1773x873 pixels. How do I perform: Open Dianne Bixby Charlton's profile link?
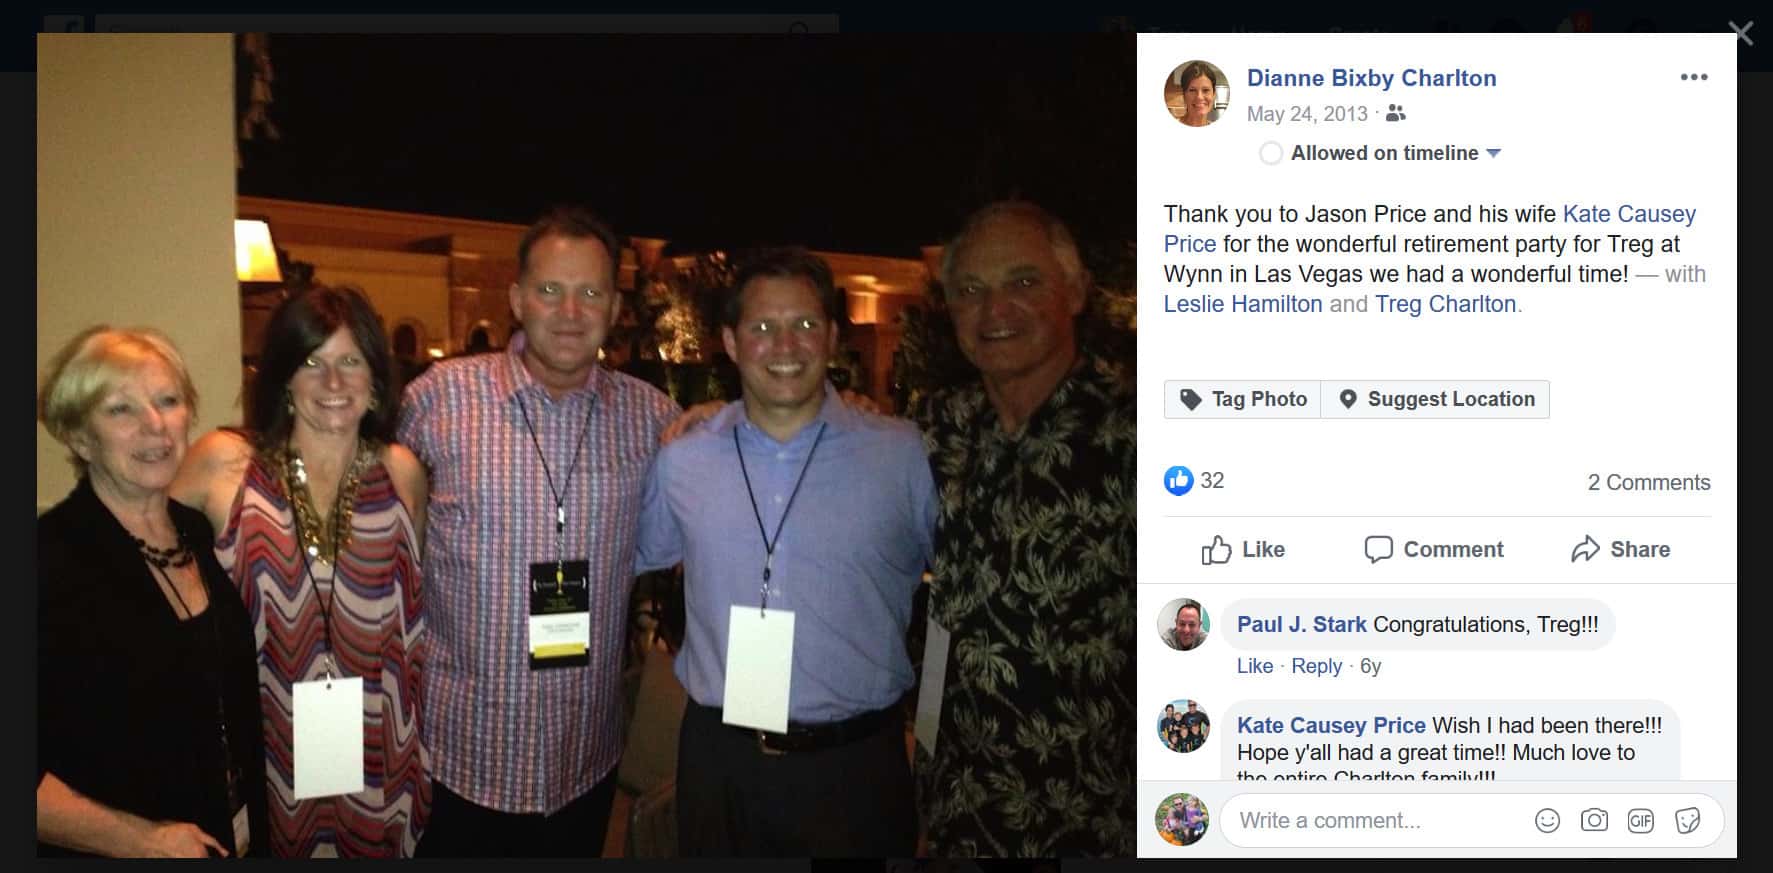coord(1371,78)
